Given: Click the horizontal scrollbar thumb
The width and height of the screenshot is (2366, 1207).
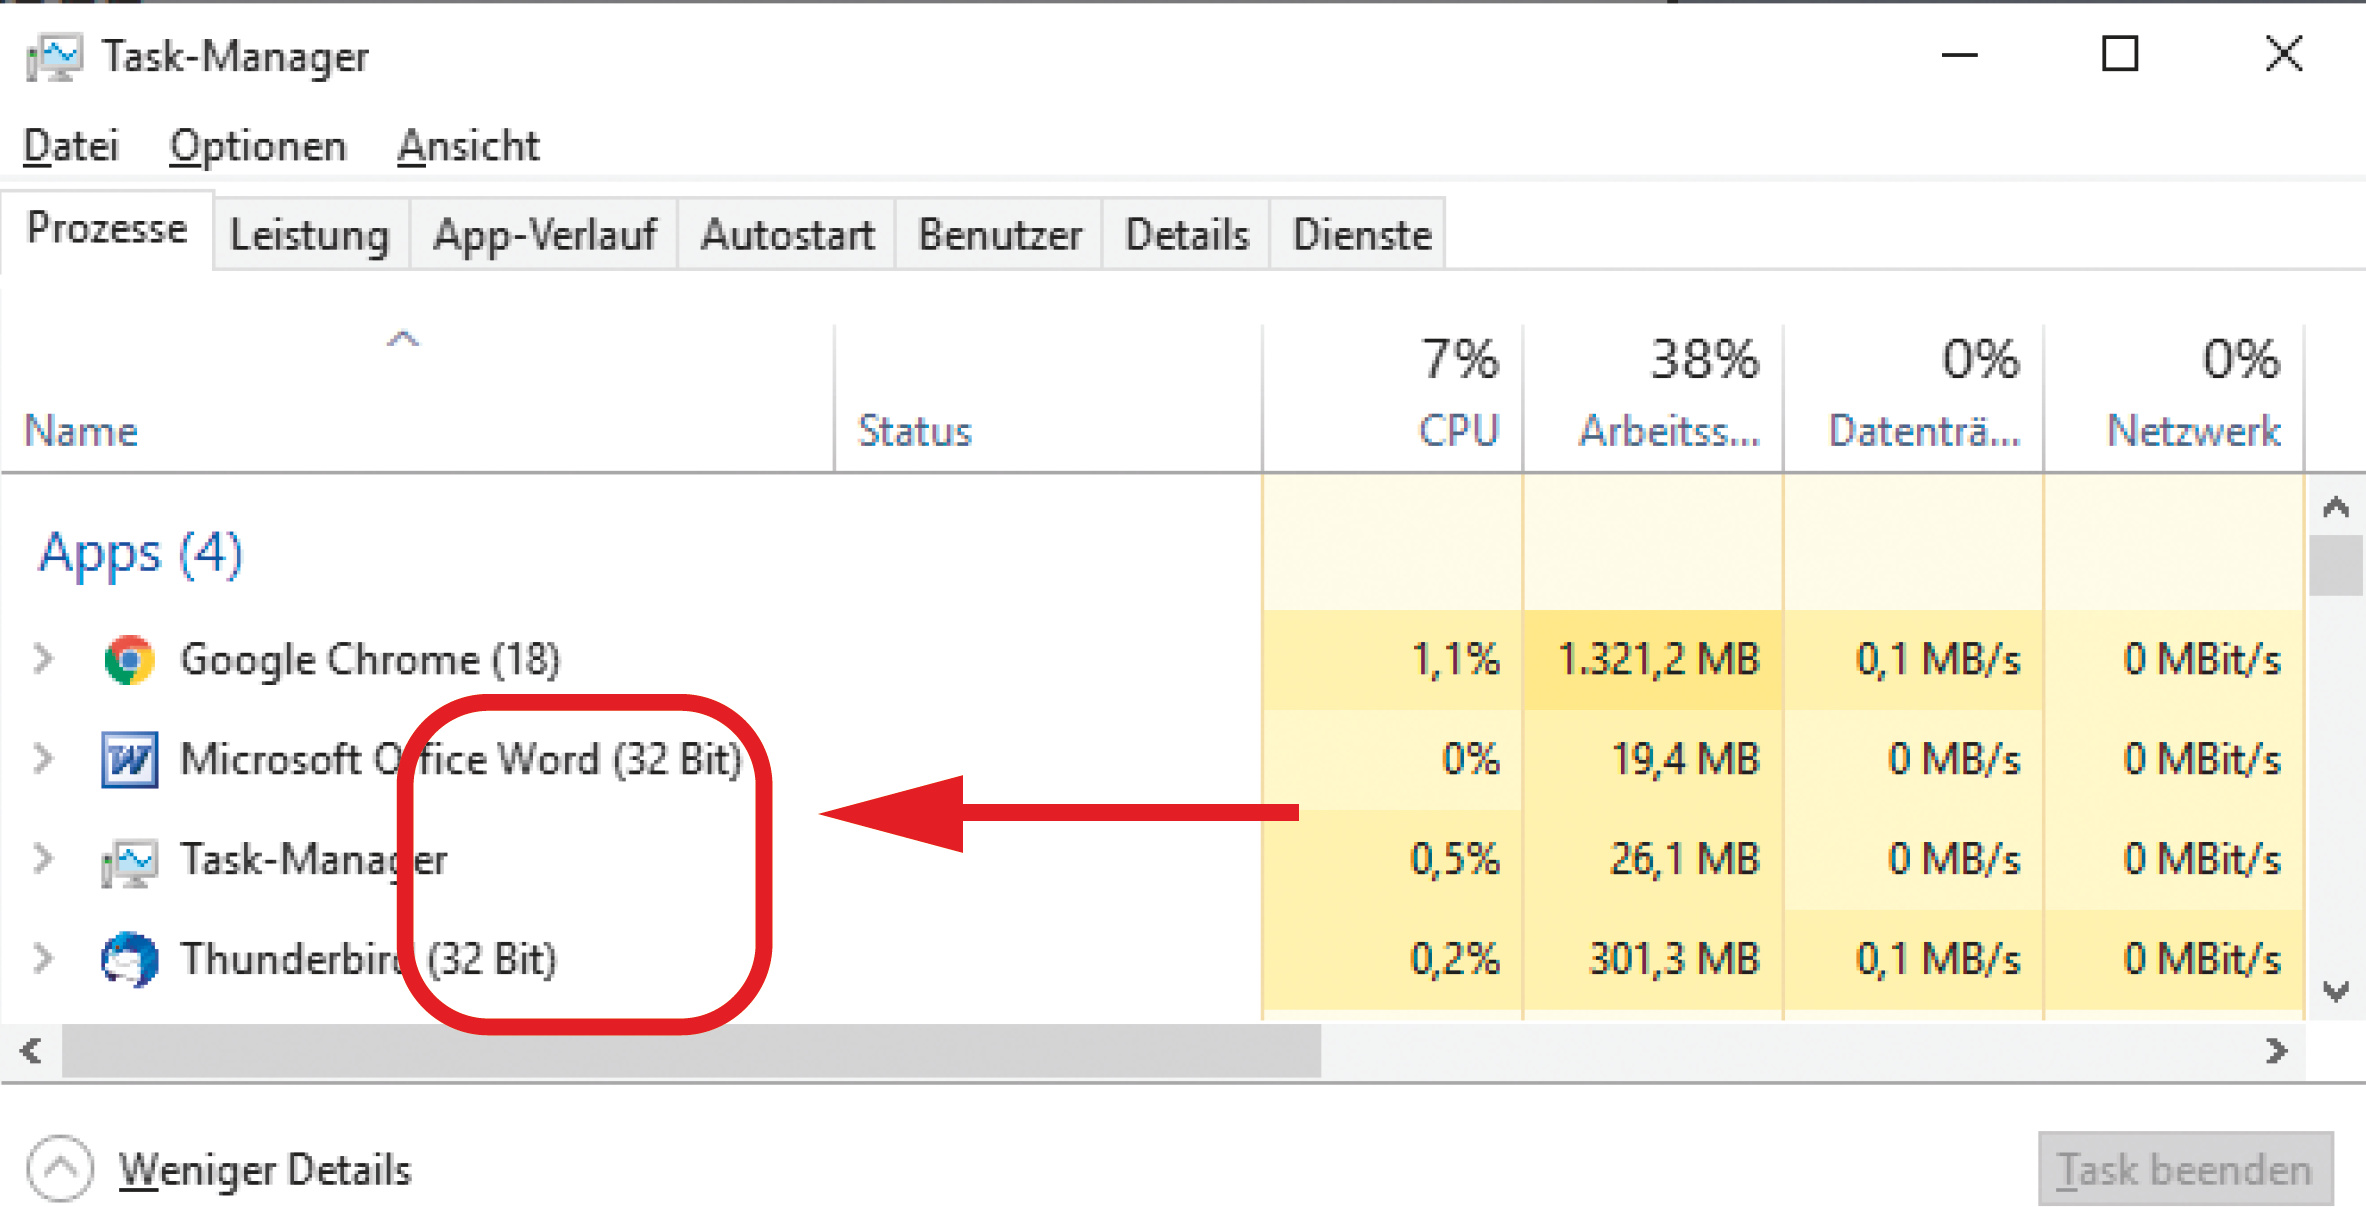Looking at the screenshot, I should coord(690,1052).
